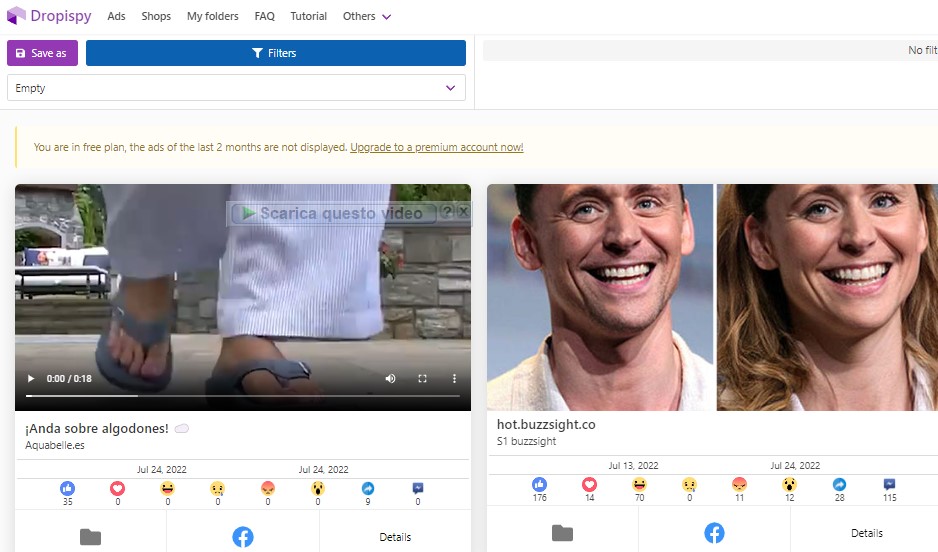
Task: Save buzzsight ad to folder icon
Action: pos(562,533)
